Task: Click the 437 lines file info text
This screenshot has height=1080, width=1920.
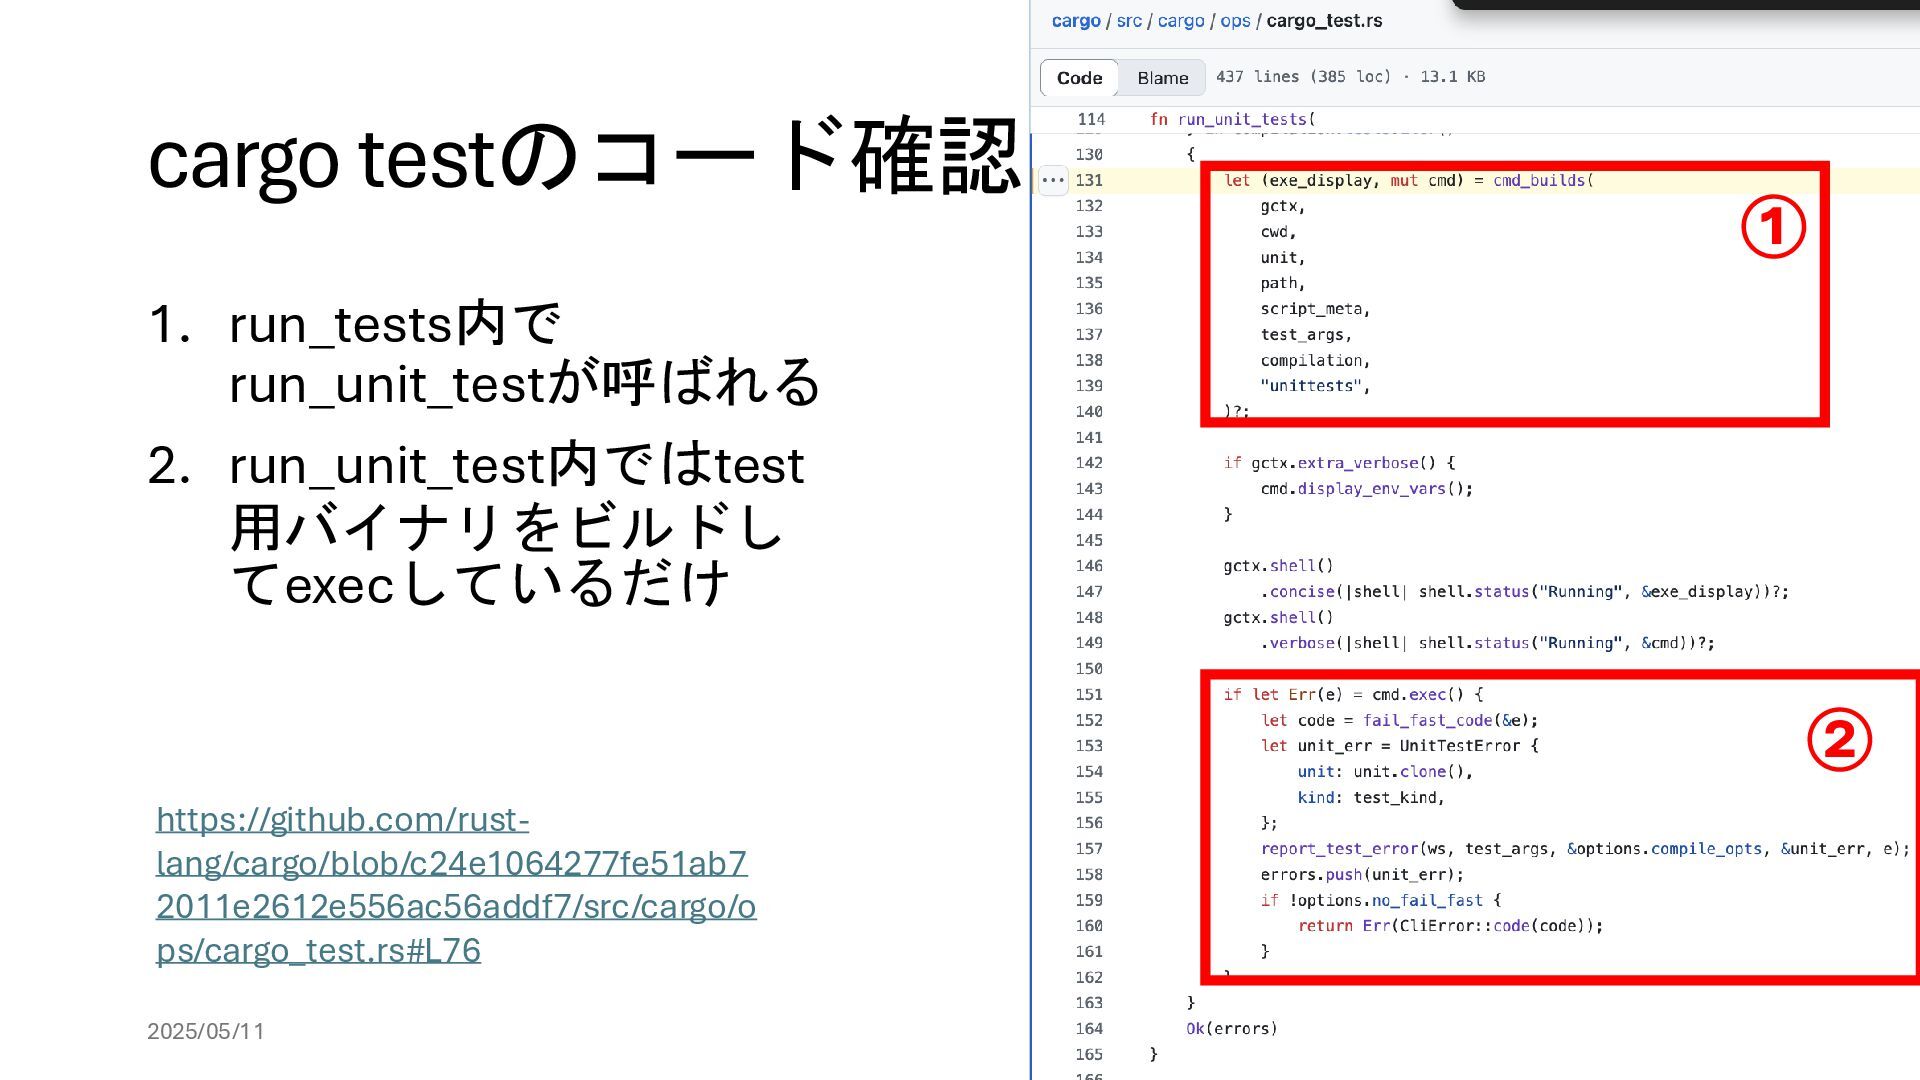Action: point(1350,77)
